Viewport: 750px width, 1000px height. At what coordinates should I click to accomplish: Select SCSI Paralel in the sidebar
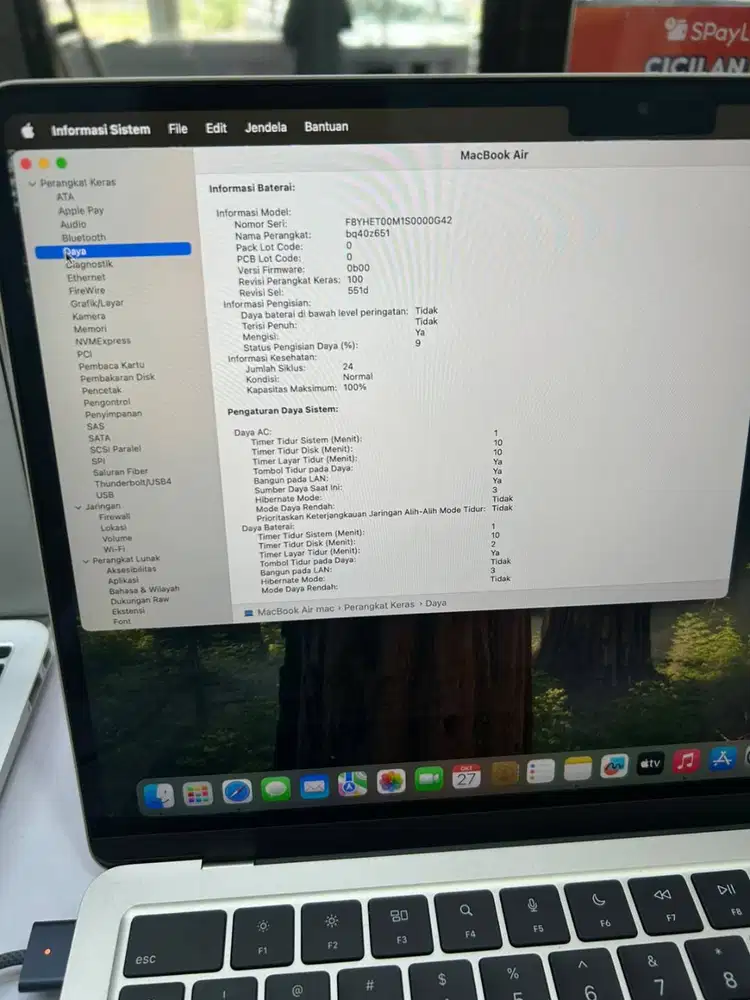tap(115, 449)
